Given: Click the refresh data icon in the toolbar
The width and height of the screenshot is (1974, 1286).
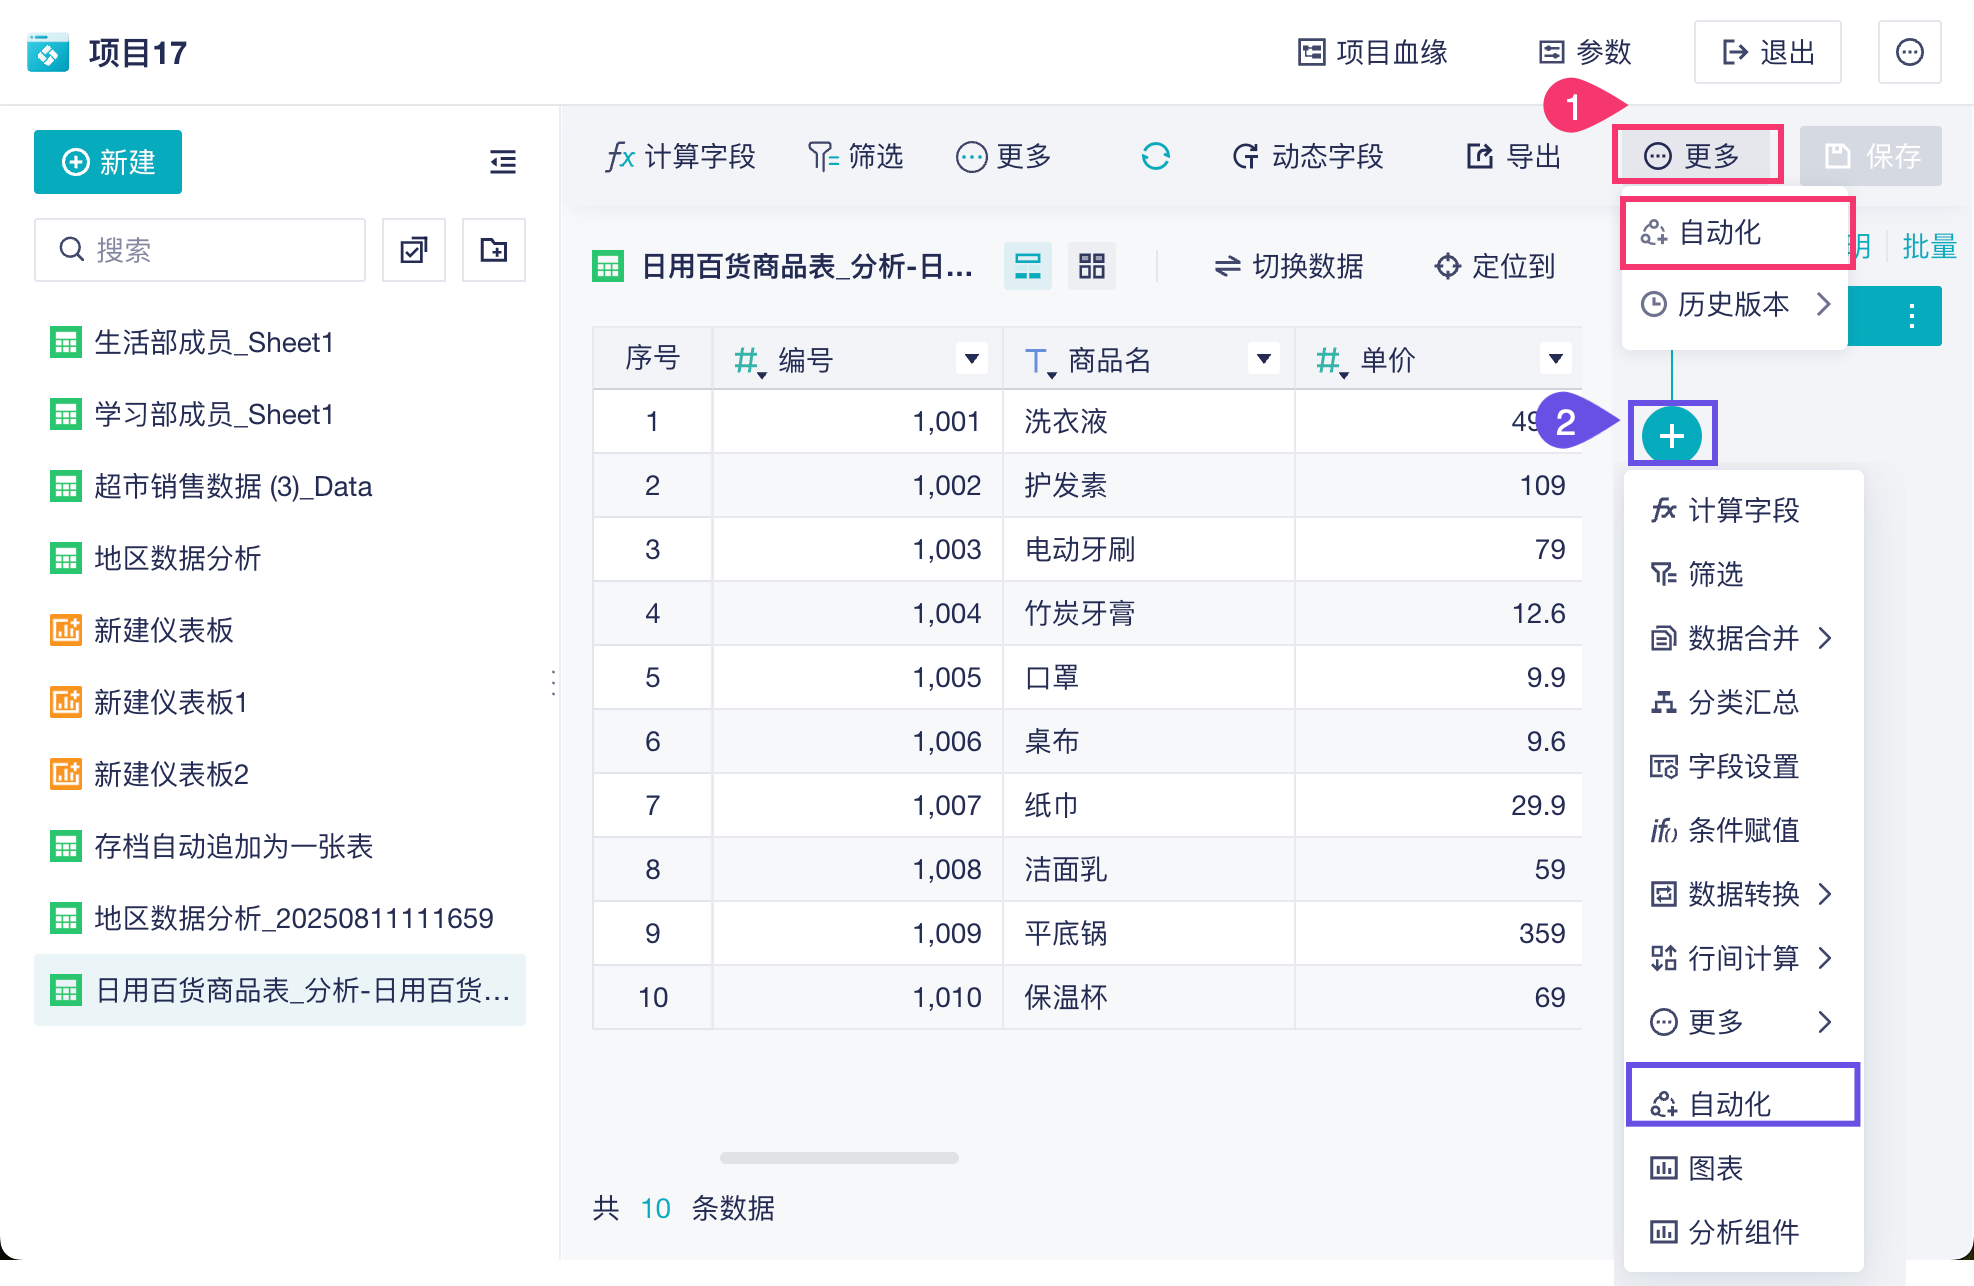Looking at the screenshot, I should tap(1155, 157).
